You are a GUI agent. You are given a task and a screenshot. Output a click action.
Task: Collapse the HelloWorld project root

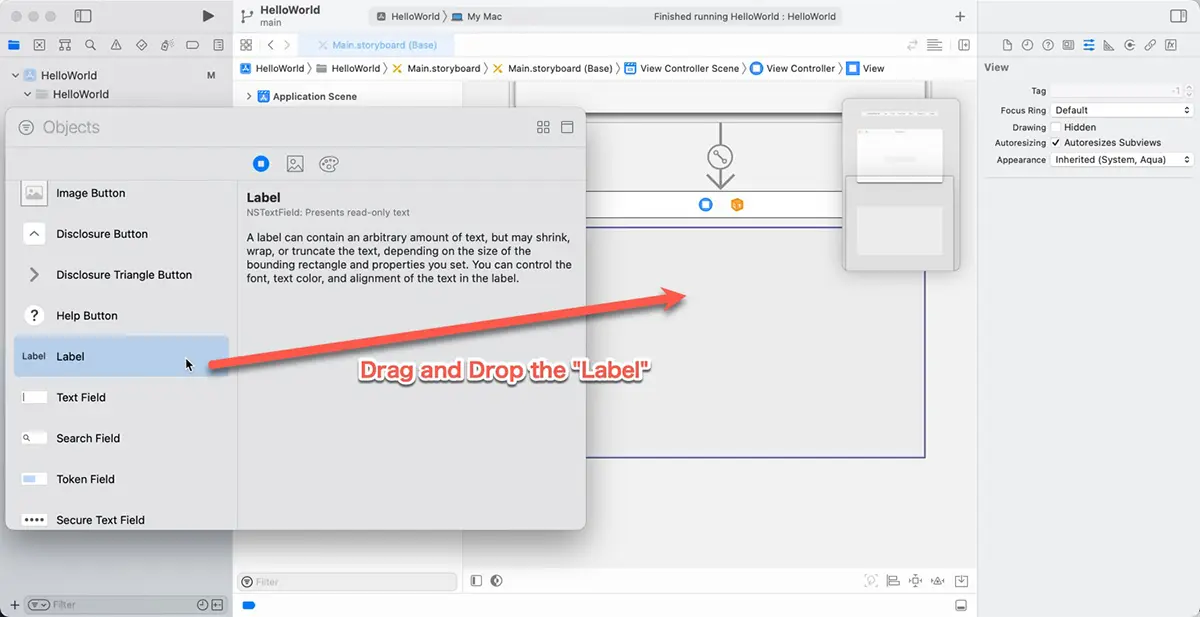point(15,75)
